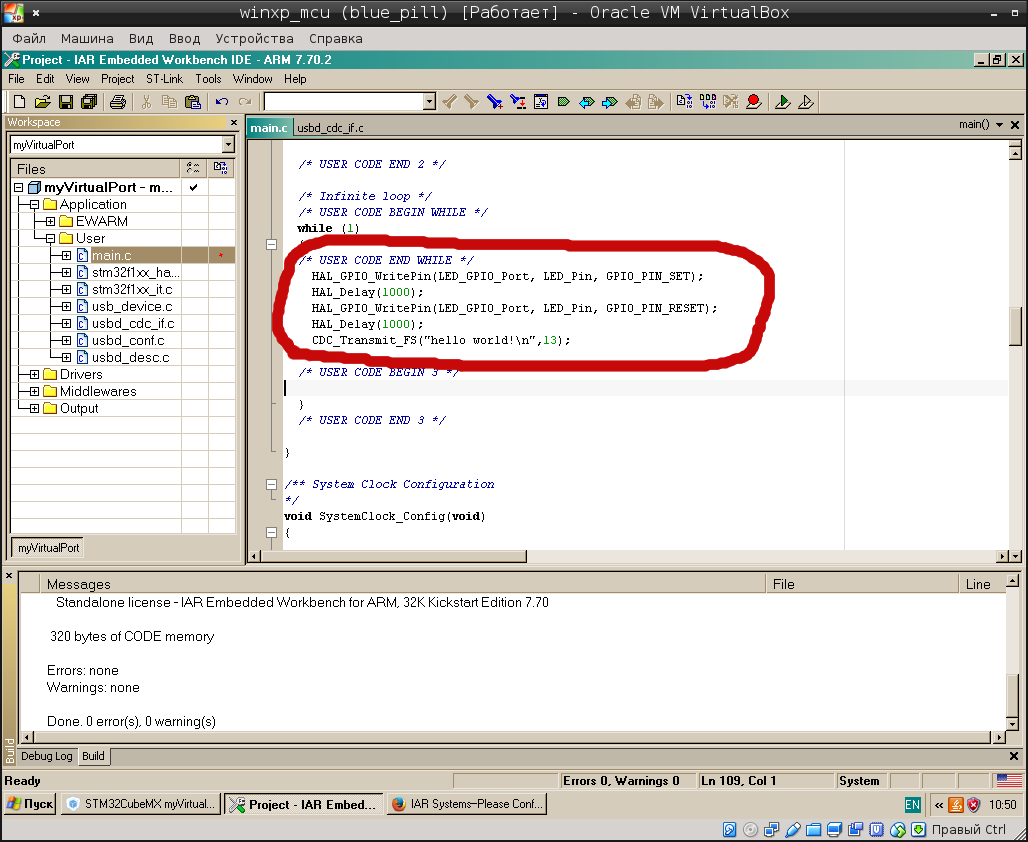Open the main() function list dropdown

coord(999,125)
